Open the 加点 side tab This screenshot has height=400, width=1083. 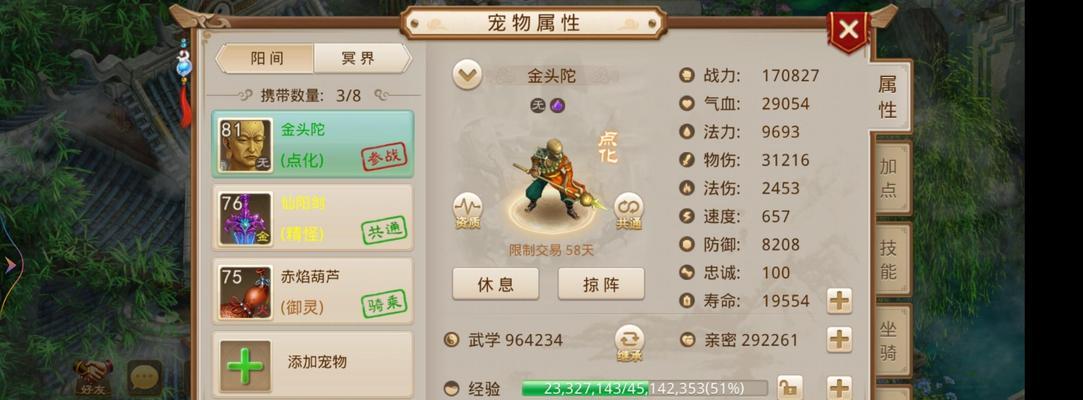[888, 178]
